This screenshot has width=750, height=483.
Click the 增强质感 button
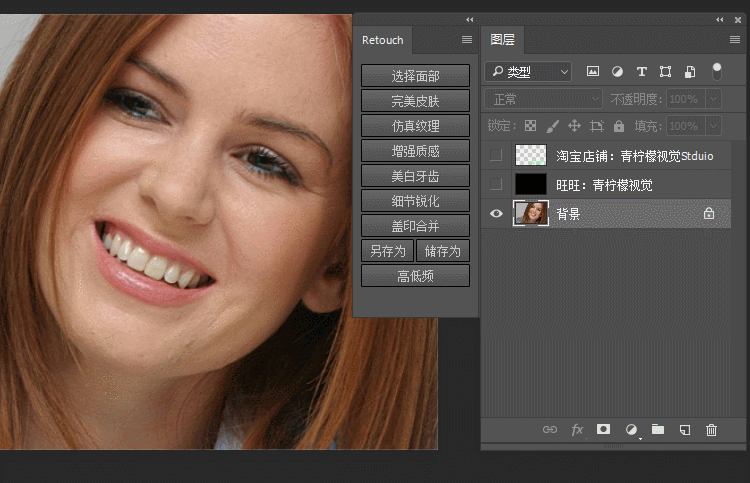415,151
